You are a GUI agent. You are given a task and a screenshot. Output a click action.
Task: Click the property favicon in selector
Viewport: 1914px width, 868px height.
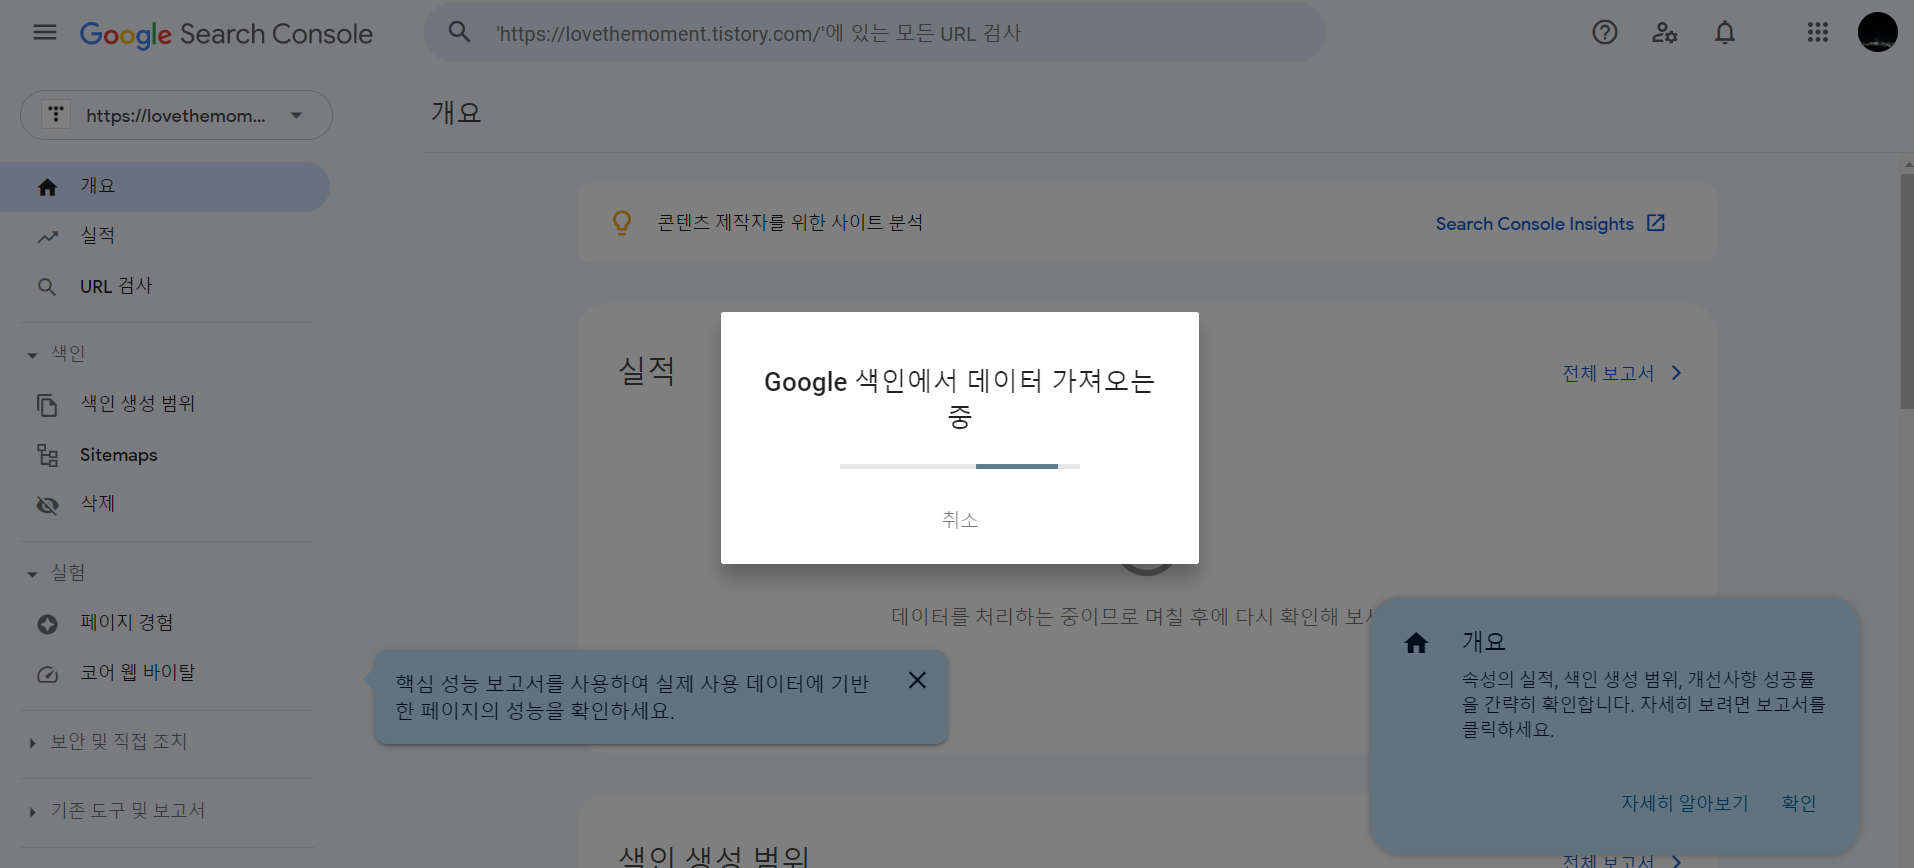coord(56,115)
